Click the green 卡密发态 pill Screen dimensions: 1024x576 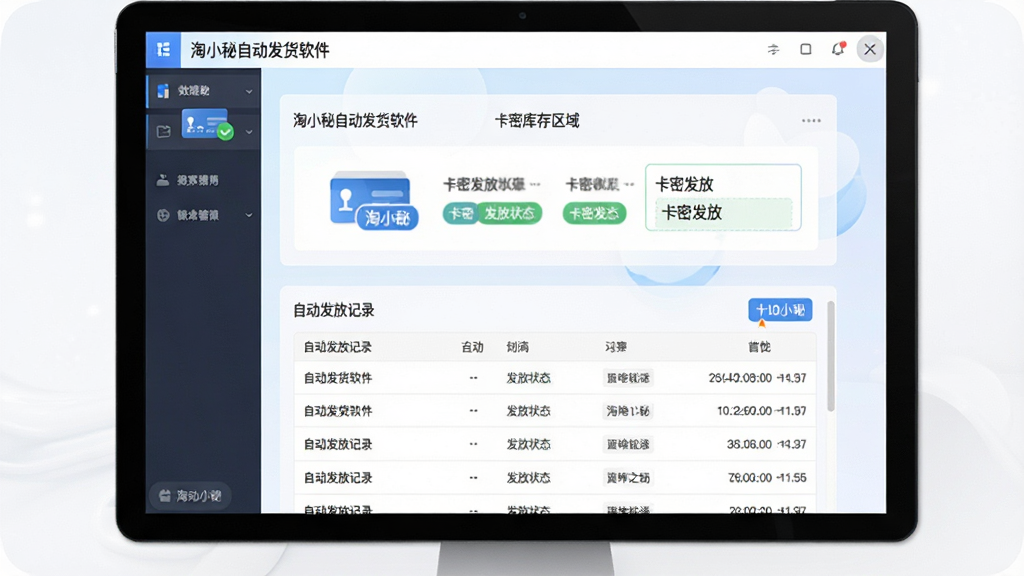[594, 214]
